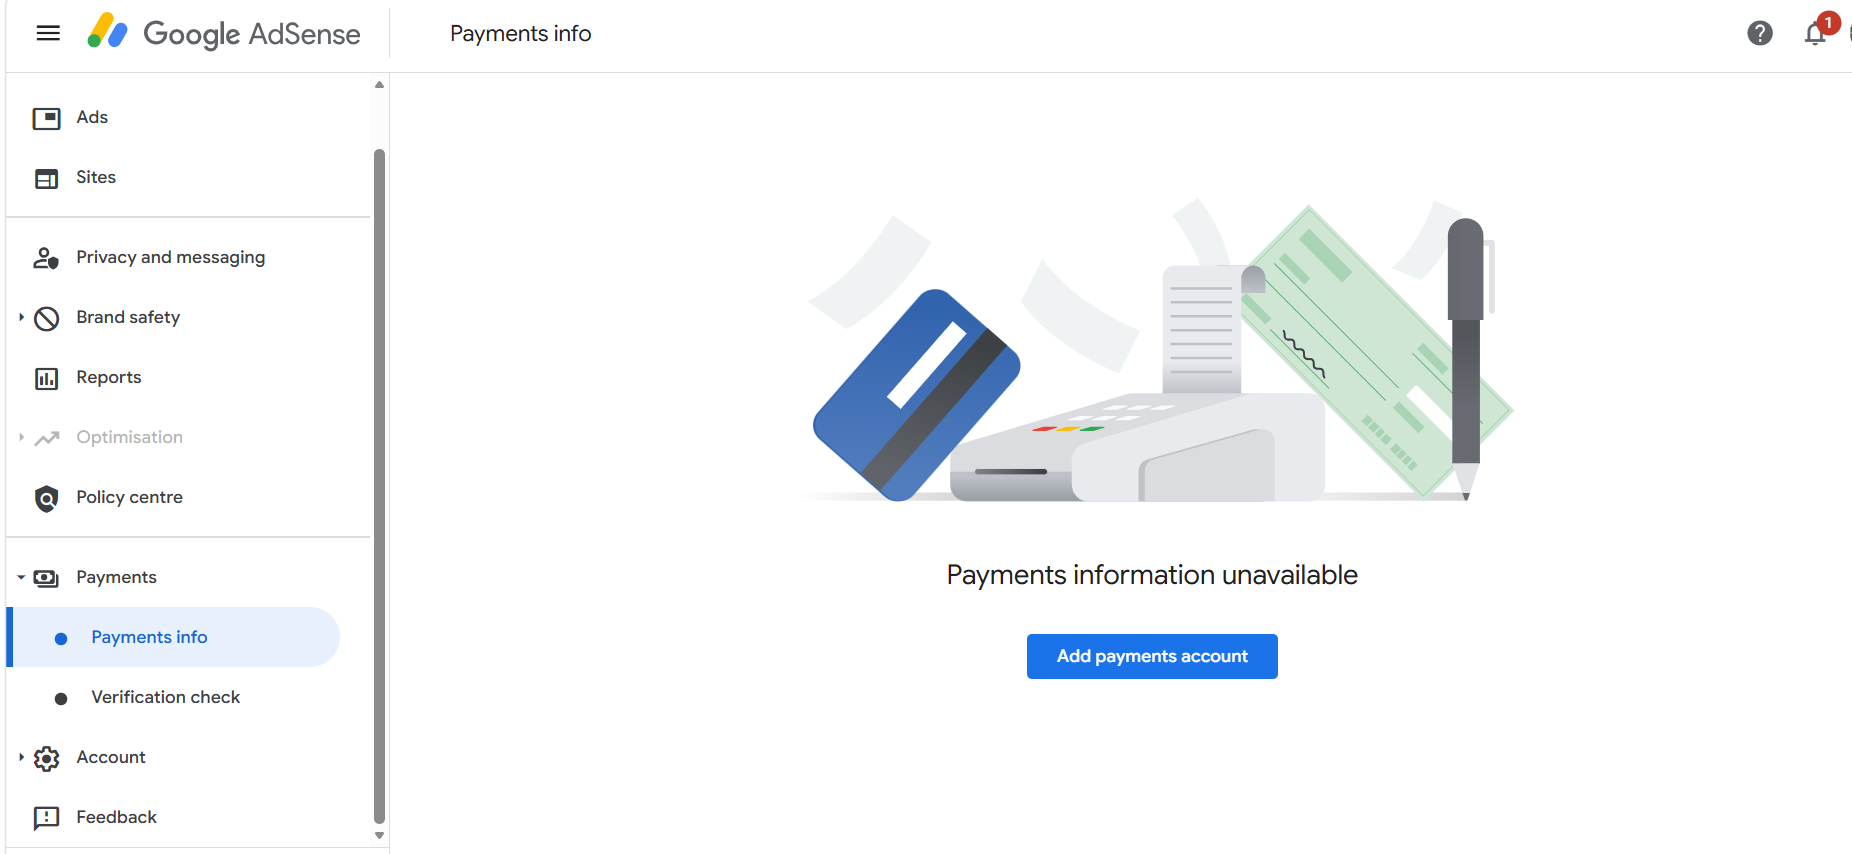Expand the Brand safety section arrow
The image size is (1852, 854).
coord(21,317)
